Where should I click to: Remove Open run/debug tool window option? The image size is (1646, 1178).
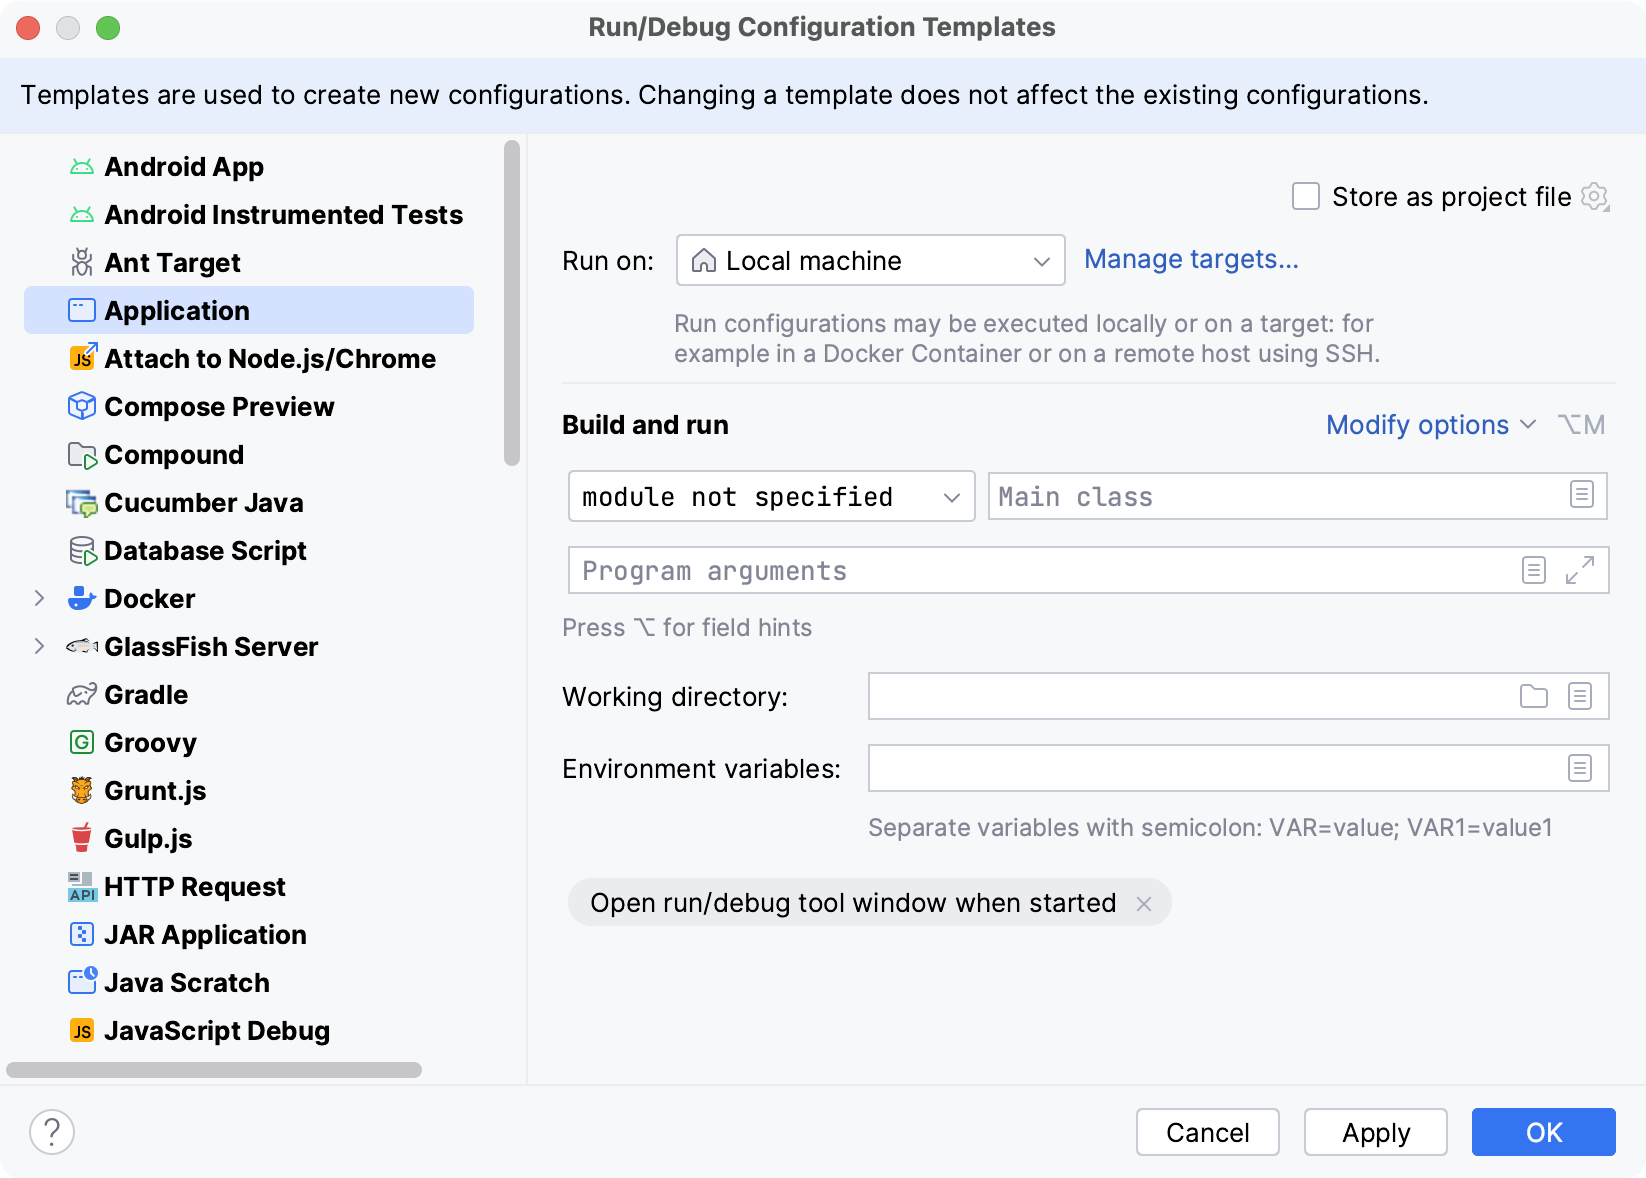pyautogui.click(x=1144, y=904)
